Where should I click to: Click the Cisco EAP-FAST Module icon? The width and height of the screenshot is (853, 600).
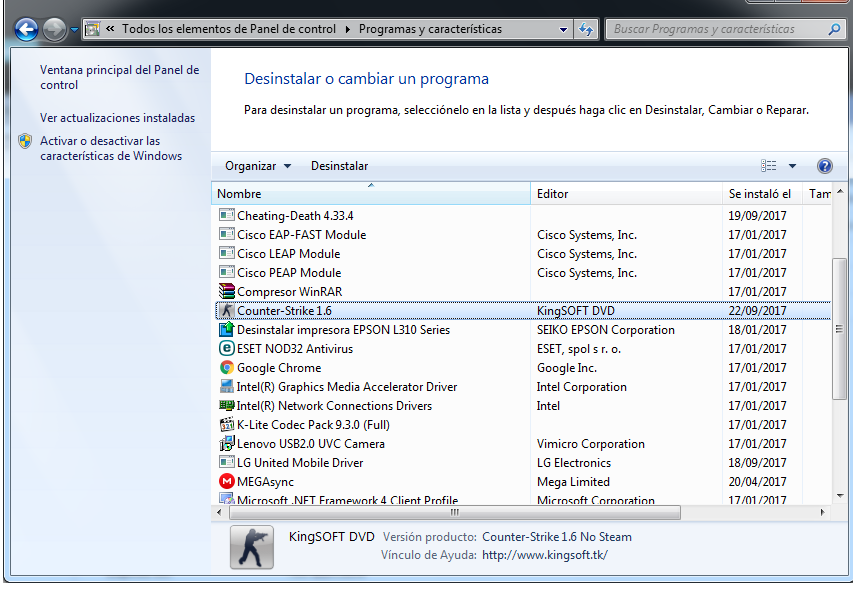pyautogui.click(x=226, y=234)
